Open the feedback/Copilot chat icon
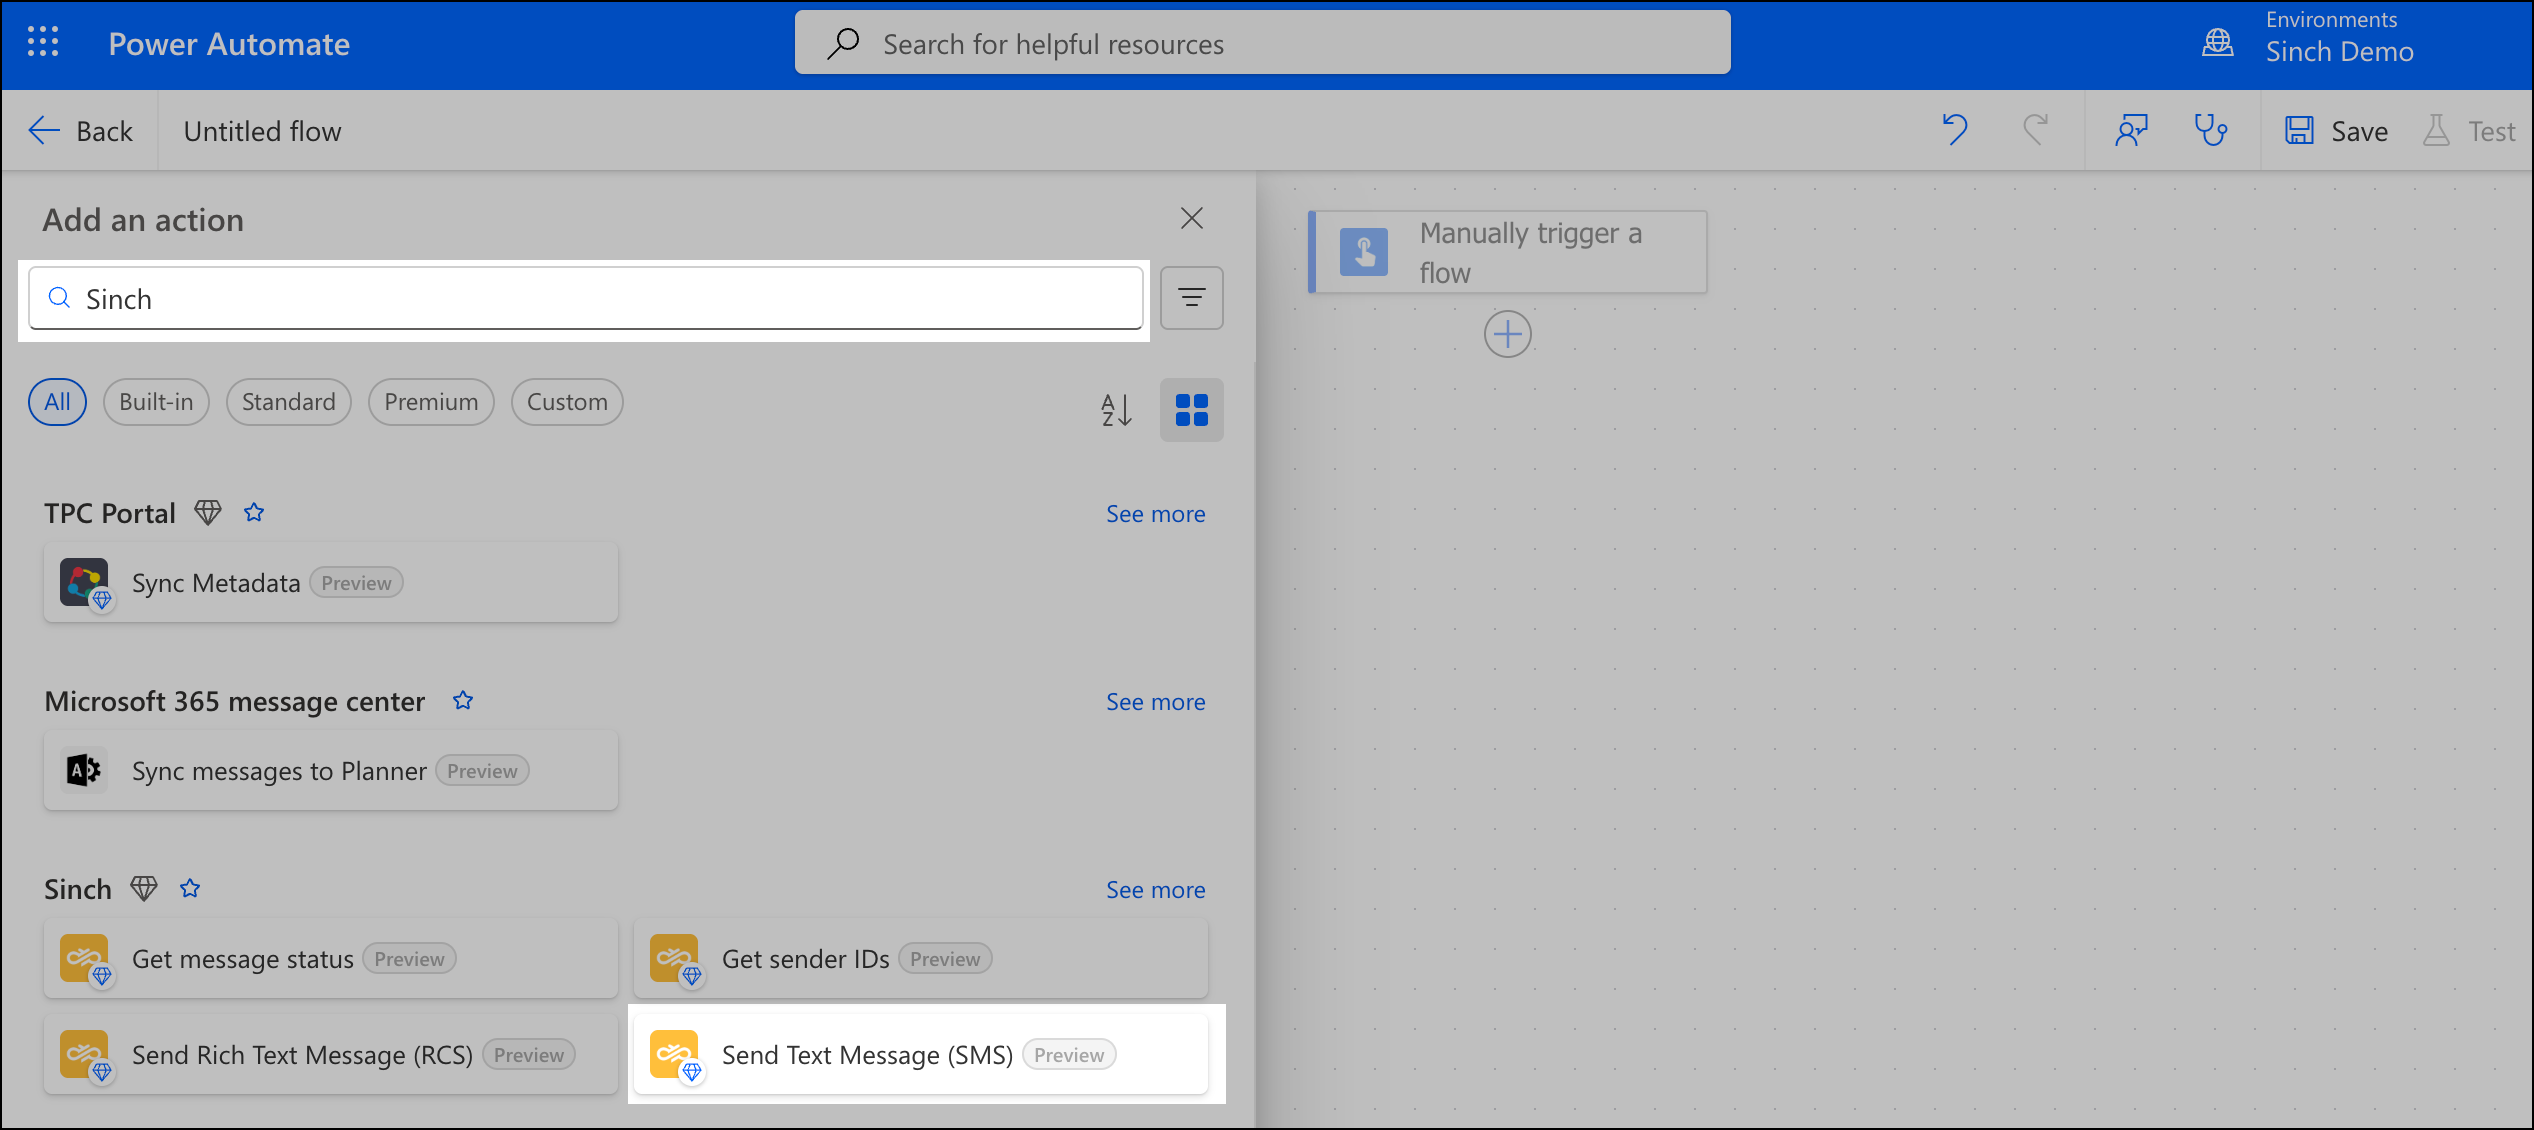 (x=2131, y=130)
